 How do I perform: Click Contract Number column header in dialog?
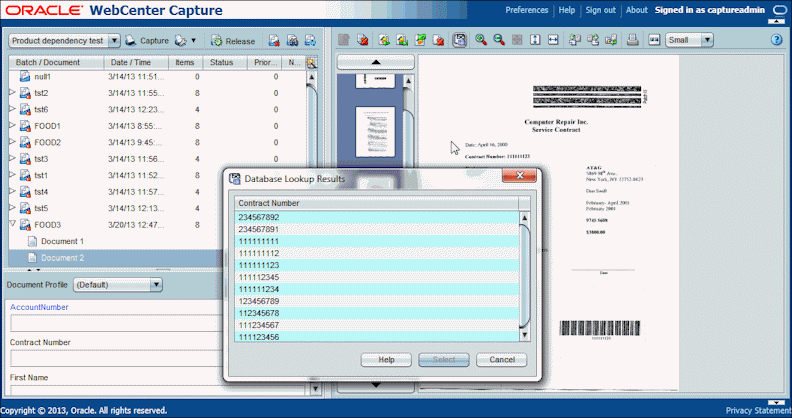point(376,203)
